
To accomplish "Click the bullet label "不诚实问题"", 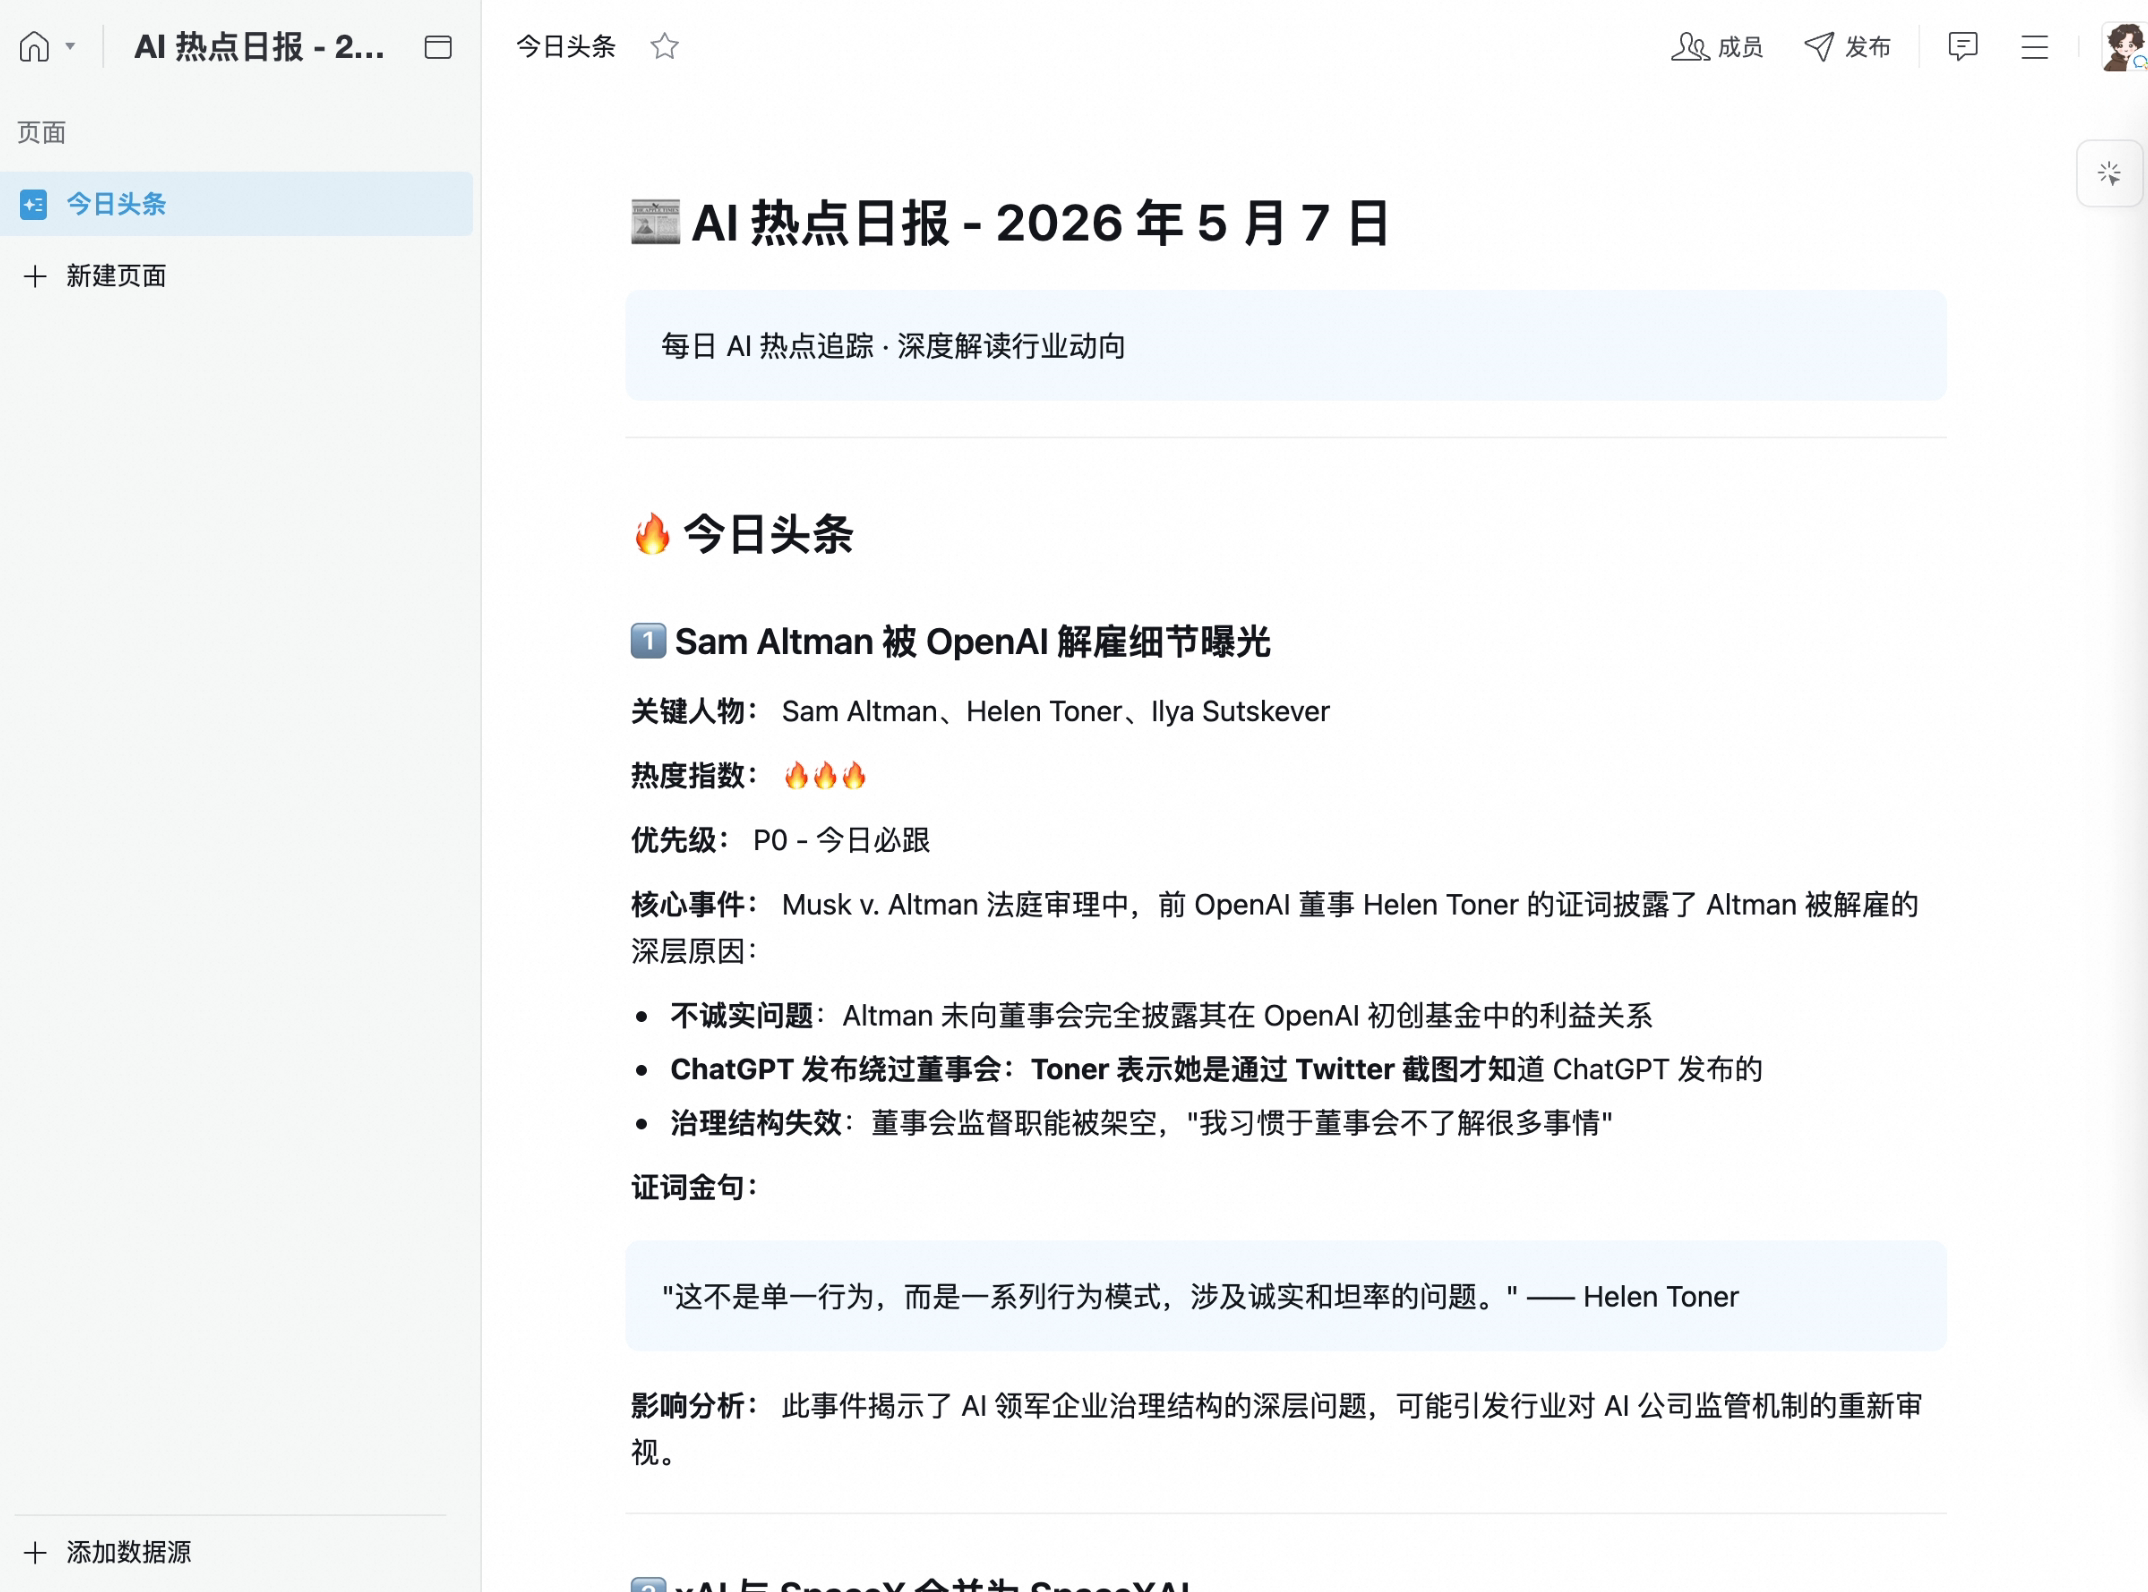I will pyautogui.click(x=741, y=1016).
